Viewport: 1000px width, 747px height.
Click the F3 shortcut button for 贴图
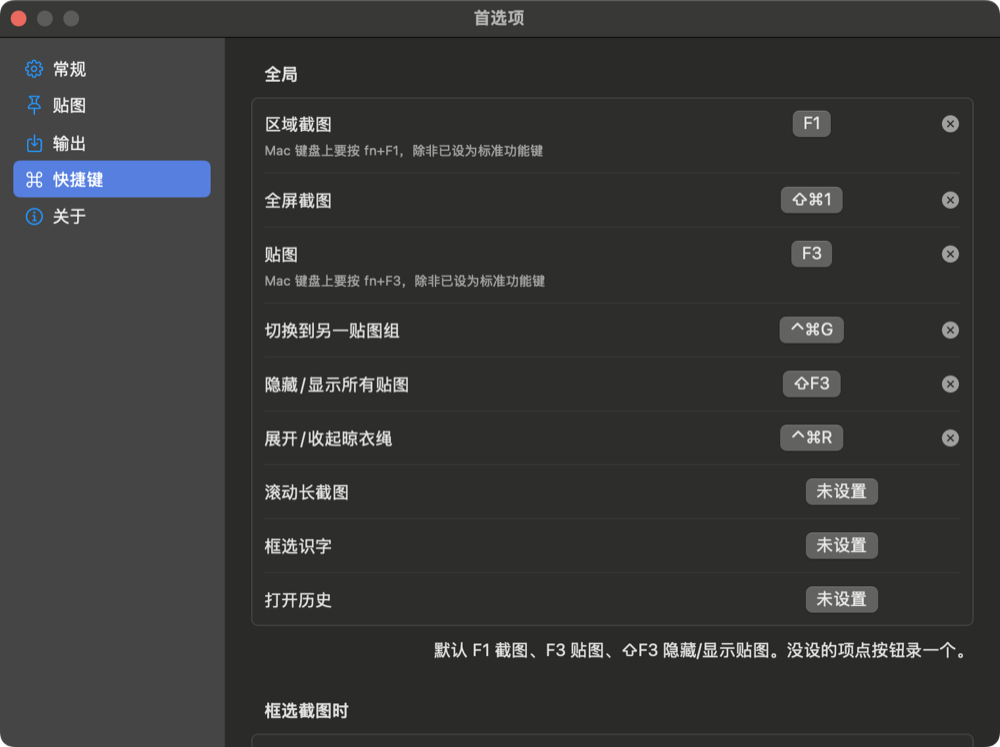811,254
